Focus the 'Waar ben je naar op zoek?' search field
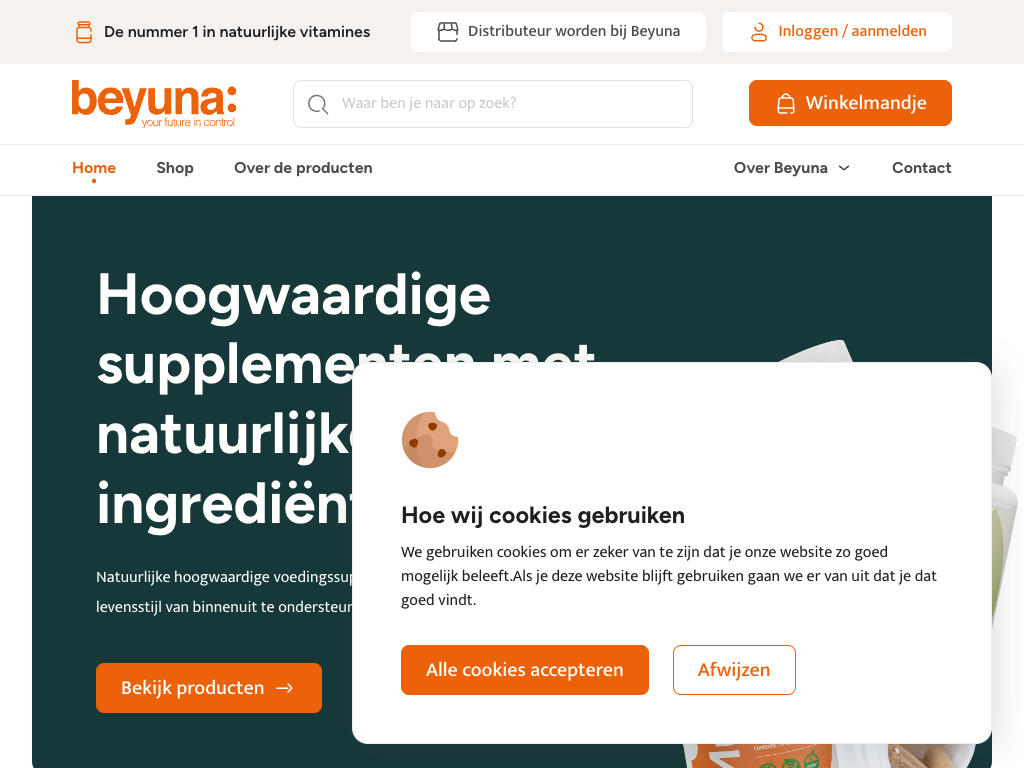This screenshot has height=768, width=1024. tap(493, 104)
